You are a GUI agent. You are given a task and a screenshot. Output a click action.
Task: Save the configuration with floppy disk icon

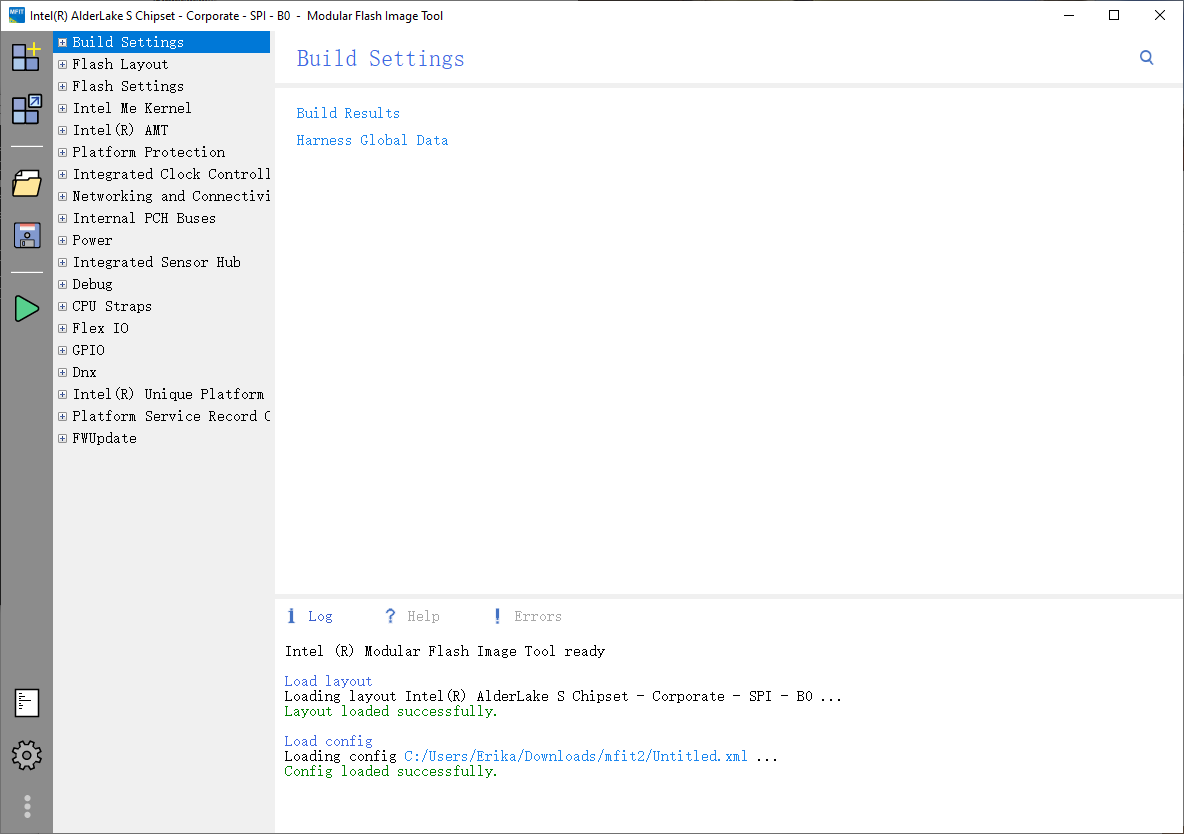coord(27,234)
